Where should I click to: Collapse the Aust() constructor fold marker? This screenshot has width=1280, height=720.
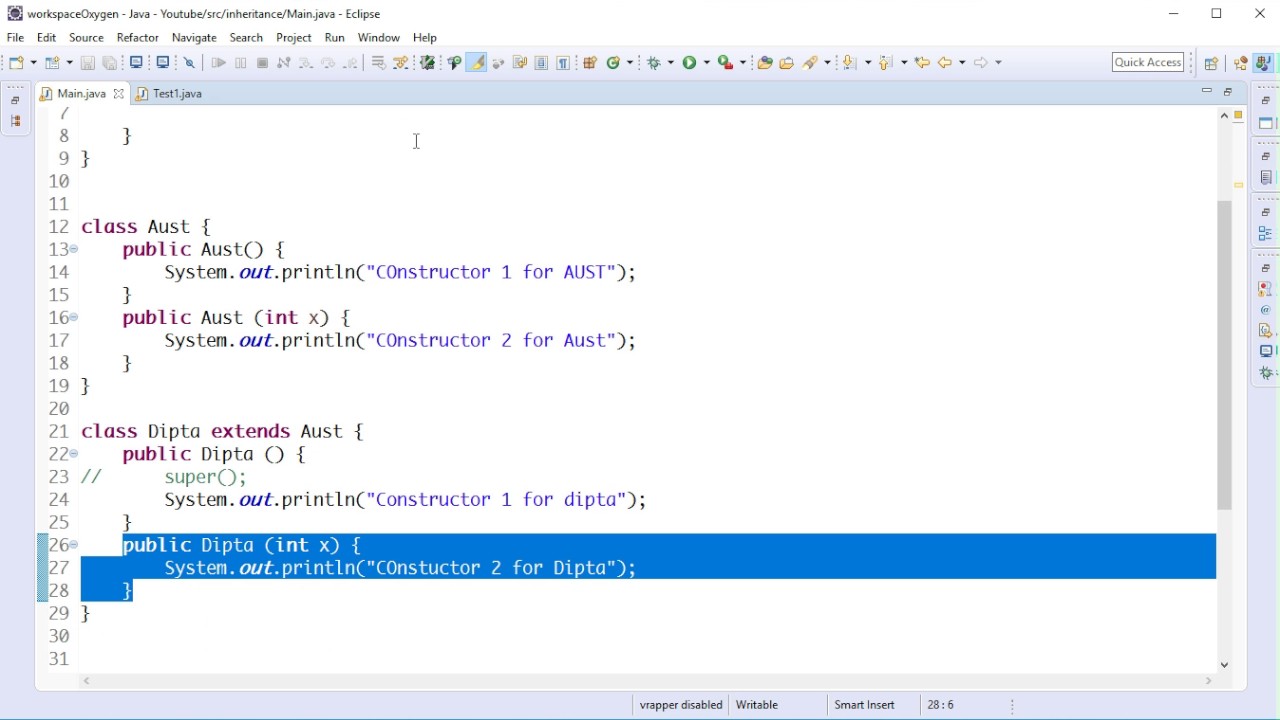click(x=74, y=249)
